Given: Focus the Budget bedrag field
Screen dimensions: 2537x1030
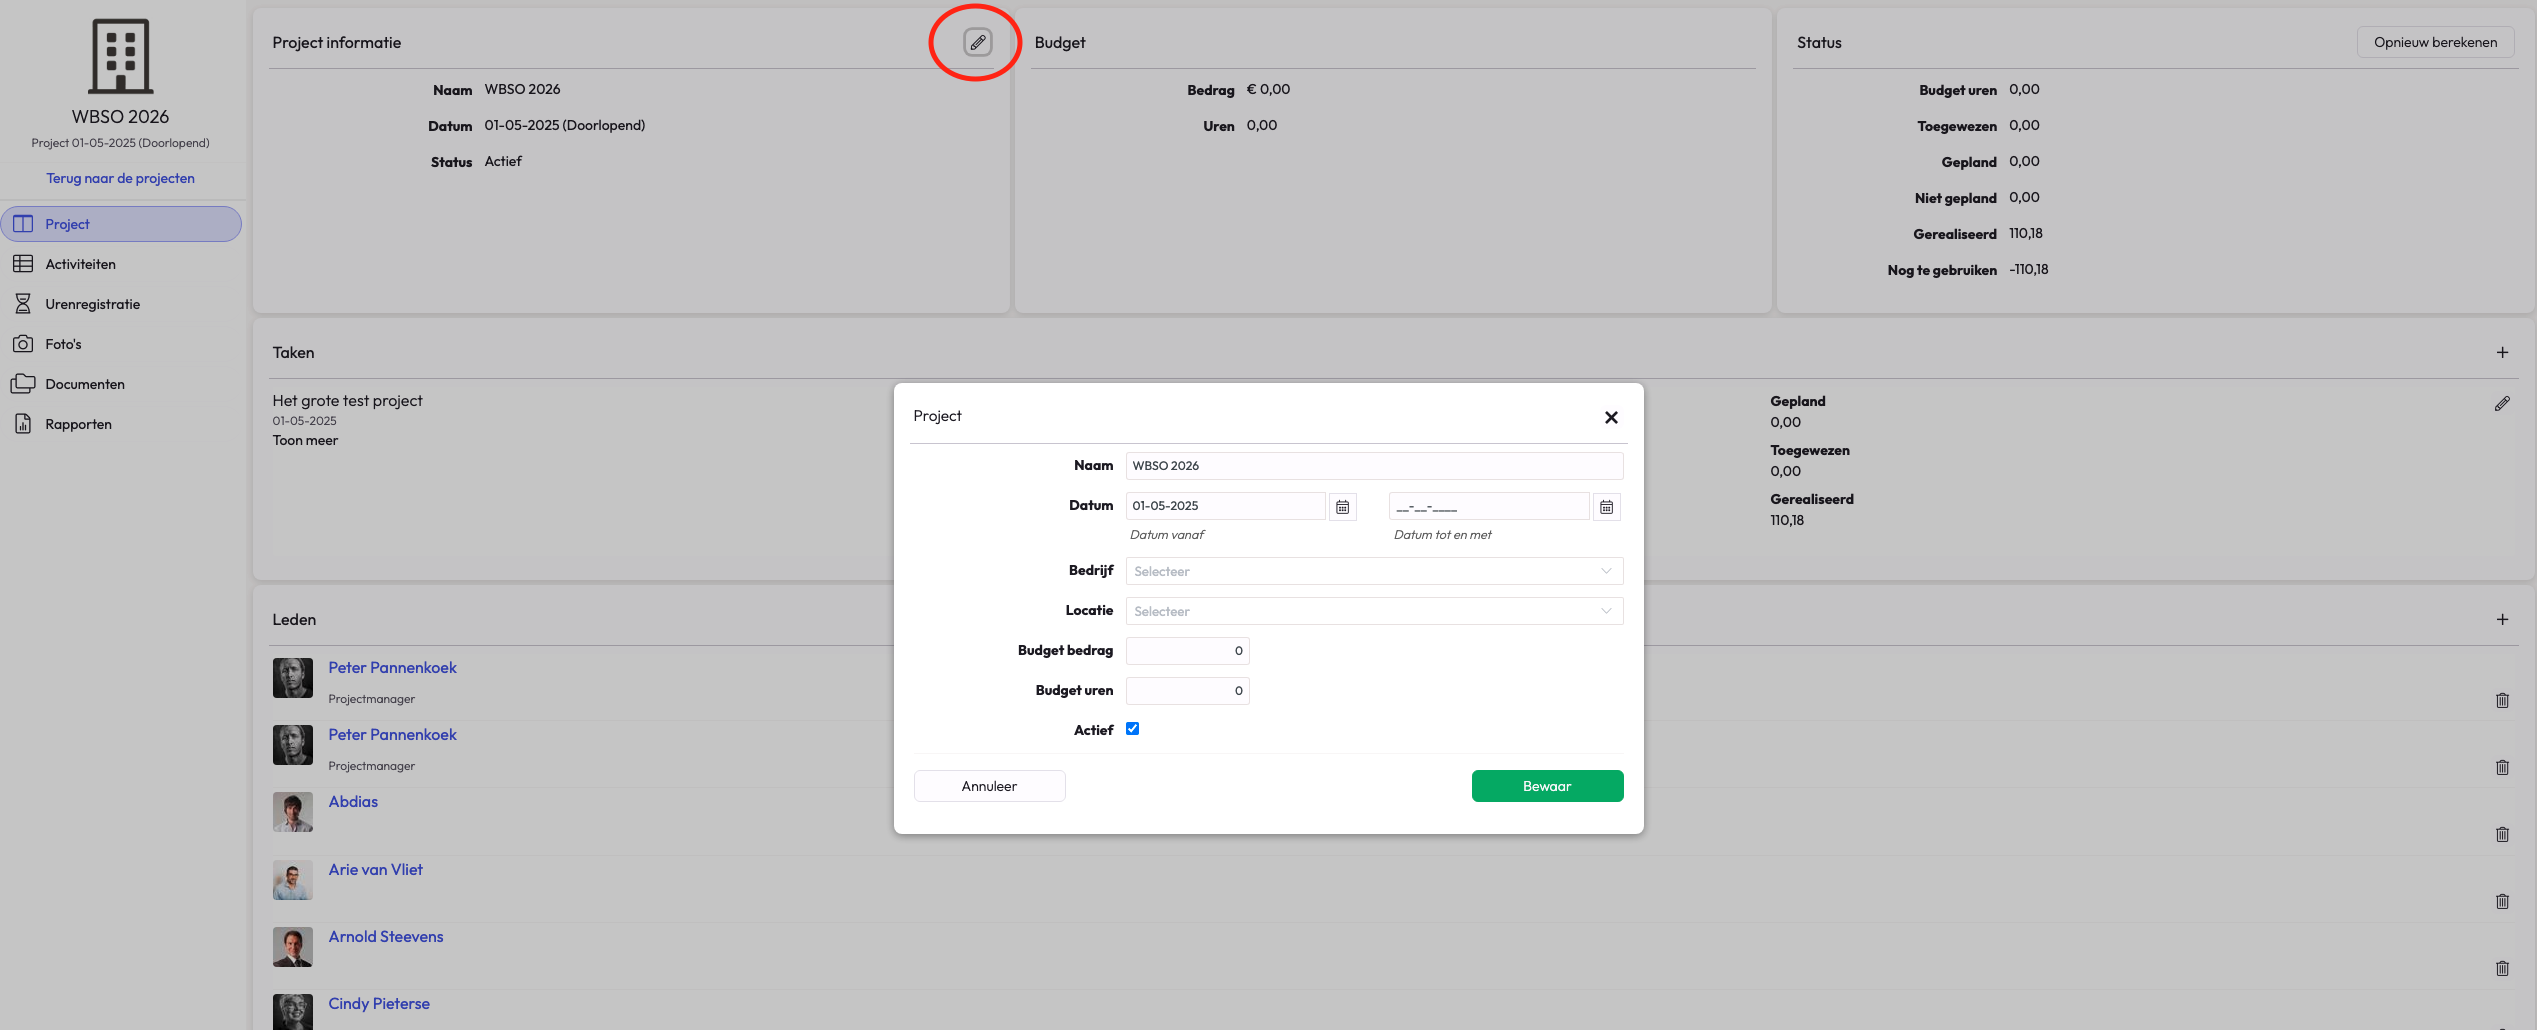Looking at the screenshot, I should (x=1187, y=651).
